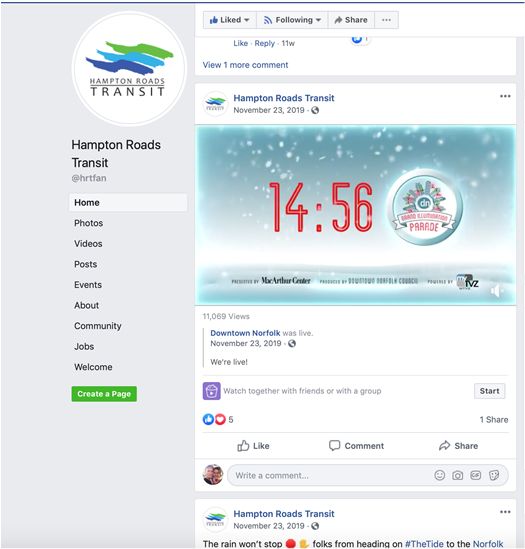Screen dimensions: 525x549
Task: Open options menu on parade video post
Action: (x=505, y=96)
